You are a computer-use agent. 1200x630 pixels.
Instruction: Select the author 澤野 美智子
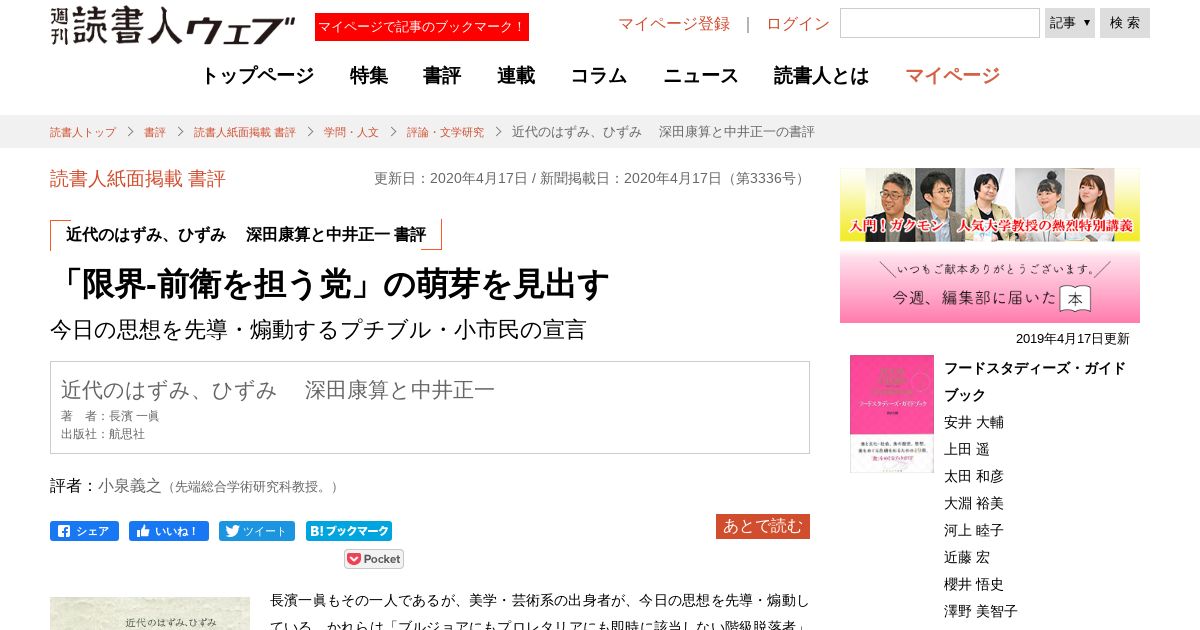(x=981, y=612)
